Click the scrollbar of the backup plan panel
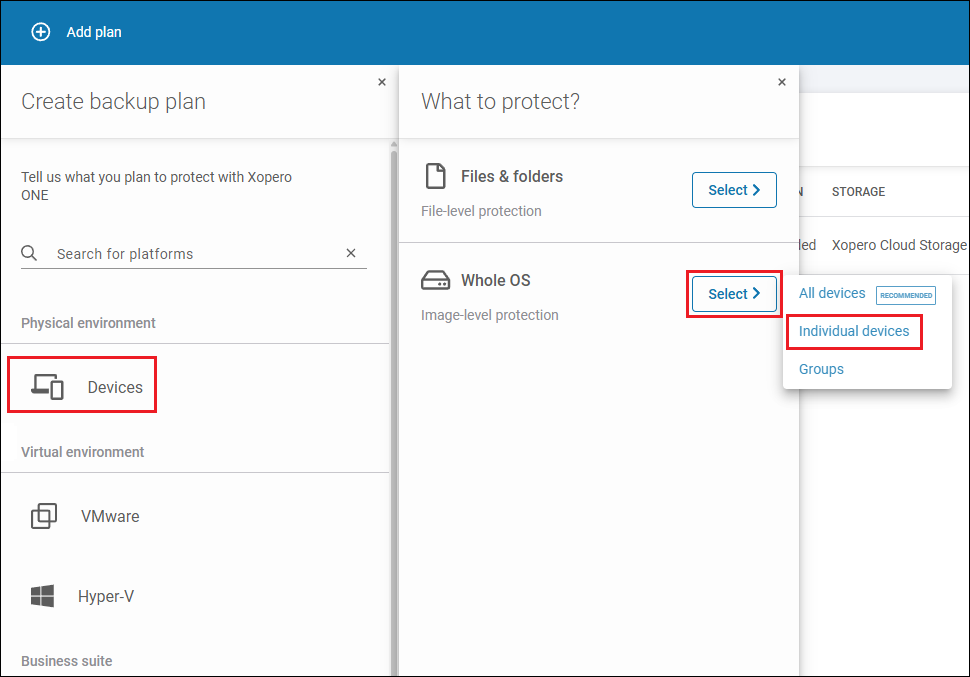970x677 pixels. [392, 300]
